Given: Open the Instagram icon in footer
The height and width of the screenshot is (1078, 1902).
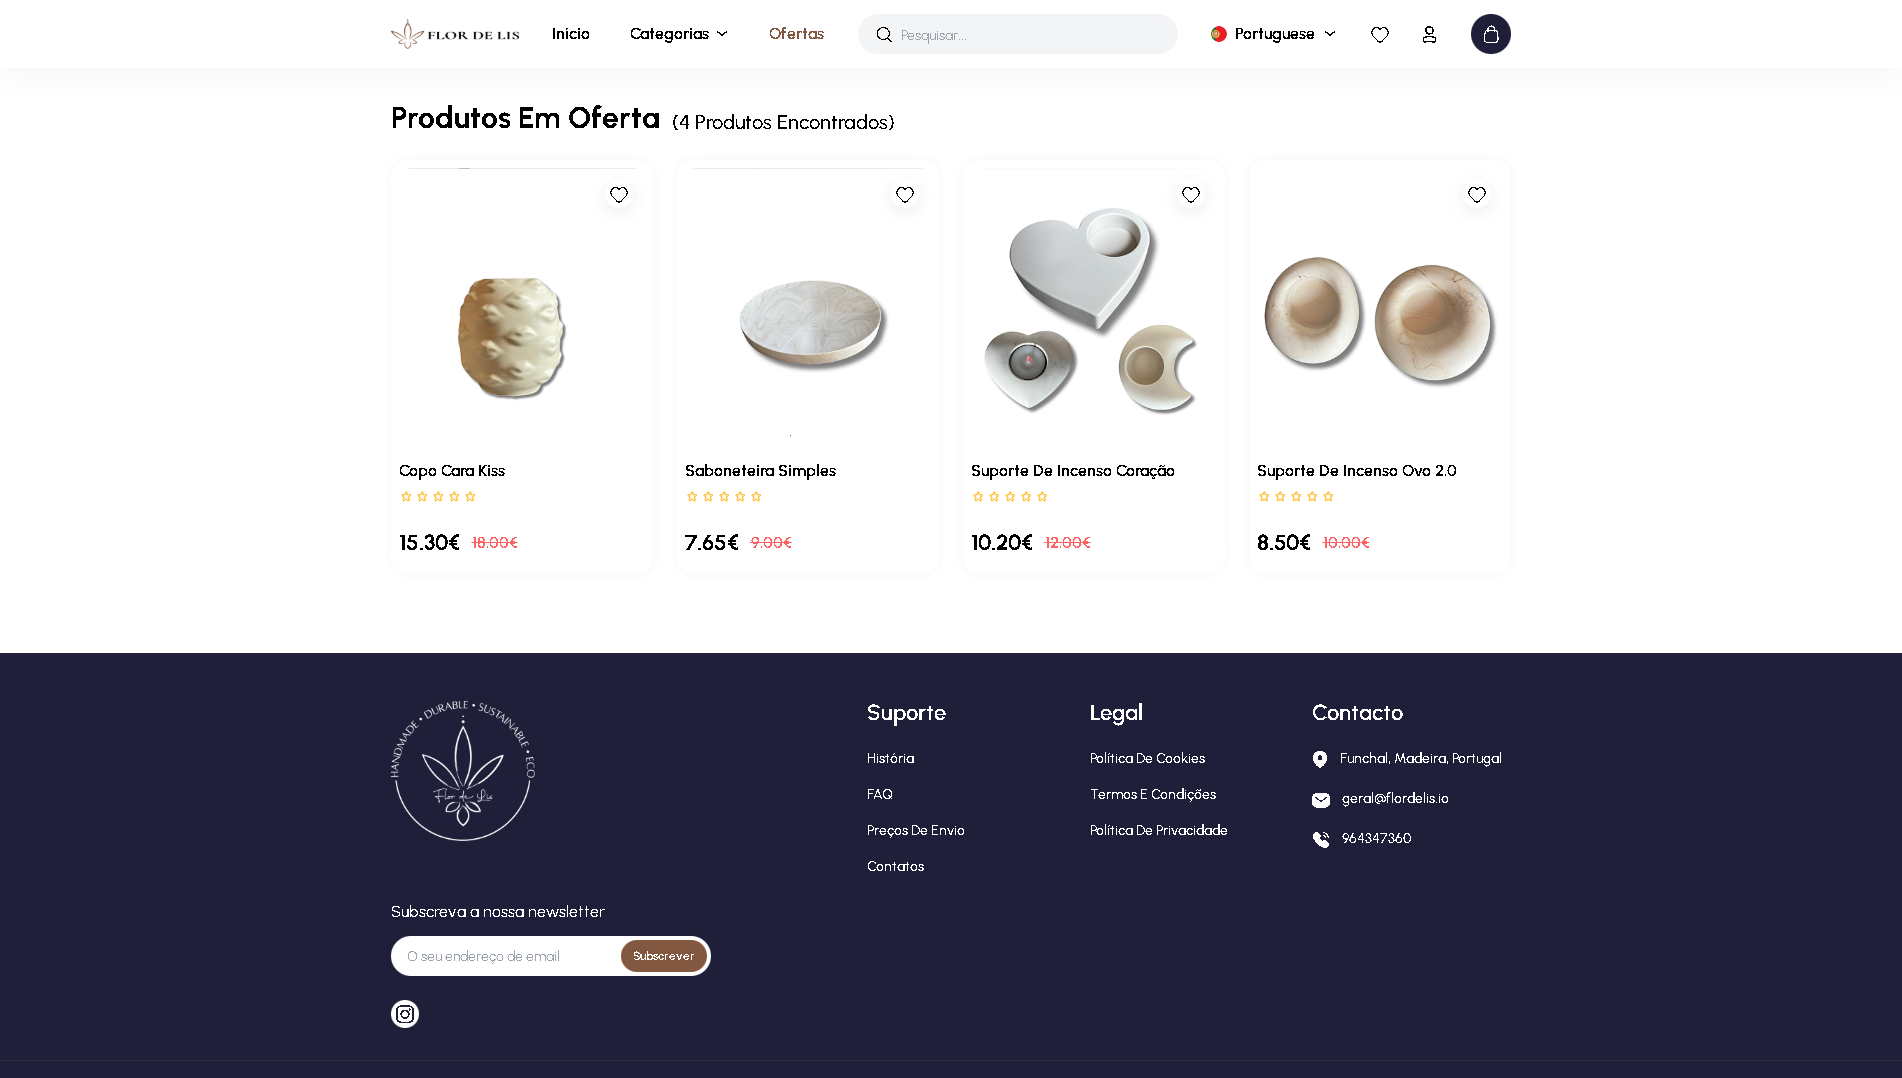Looking at the screenshot, I should coord(404,1013).
